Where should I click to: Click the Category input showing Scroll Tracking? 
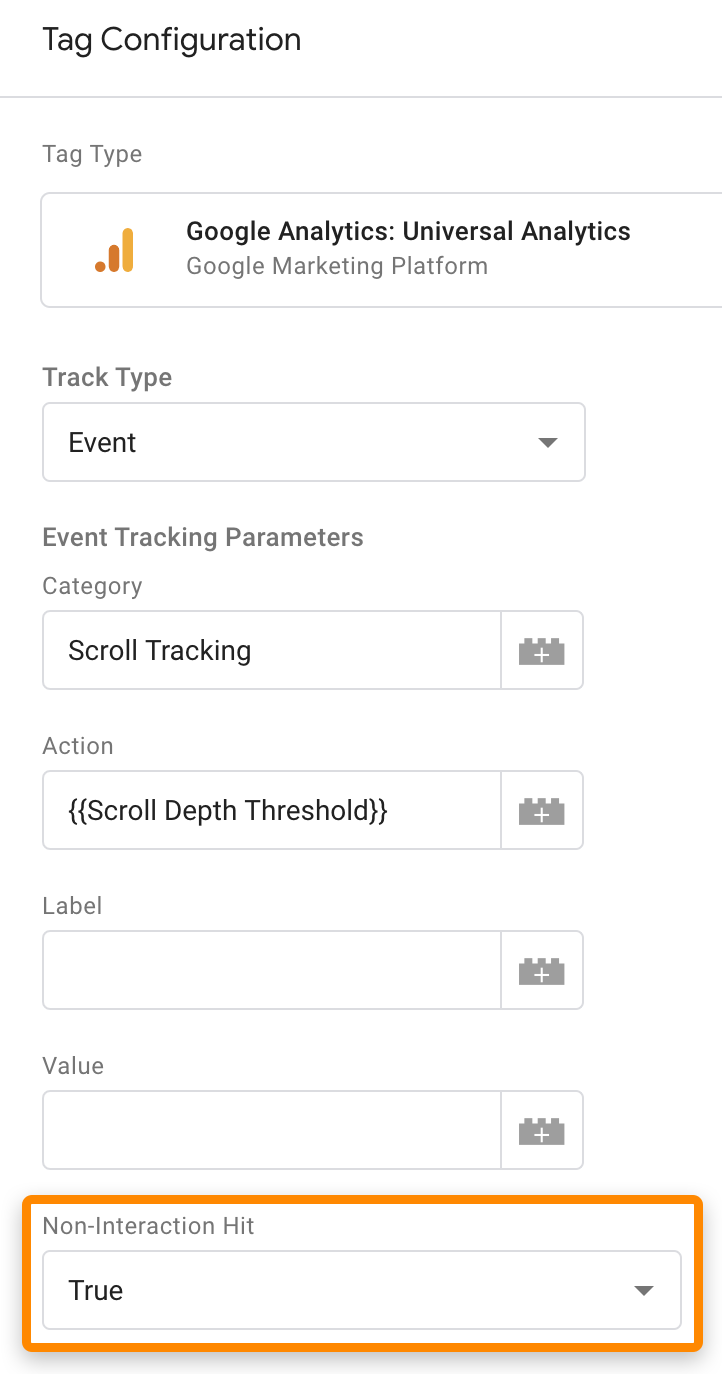point(270,650)
